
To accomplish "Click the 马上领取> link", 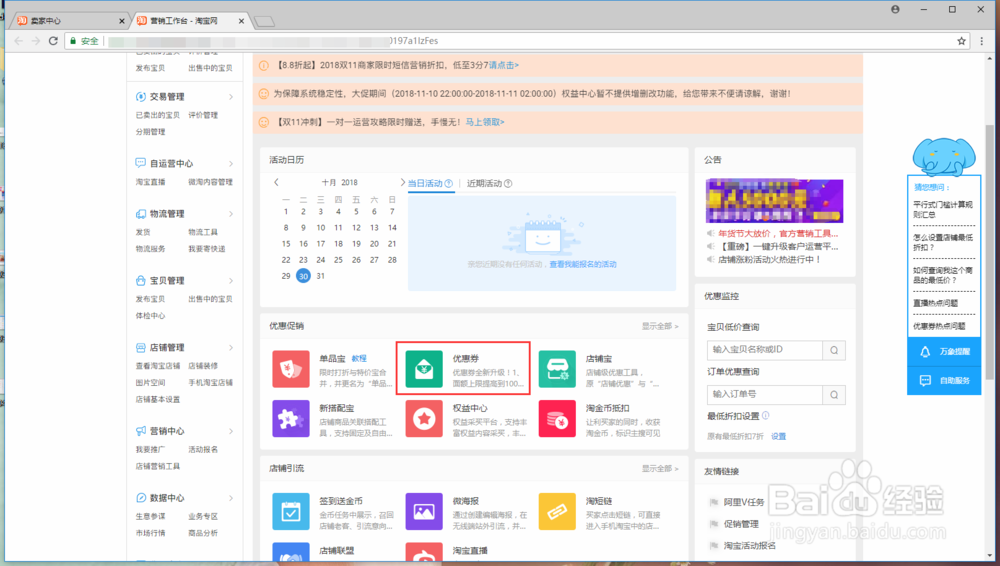I will pyautogui.click(x=485, y=122).
